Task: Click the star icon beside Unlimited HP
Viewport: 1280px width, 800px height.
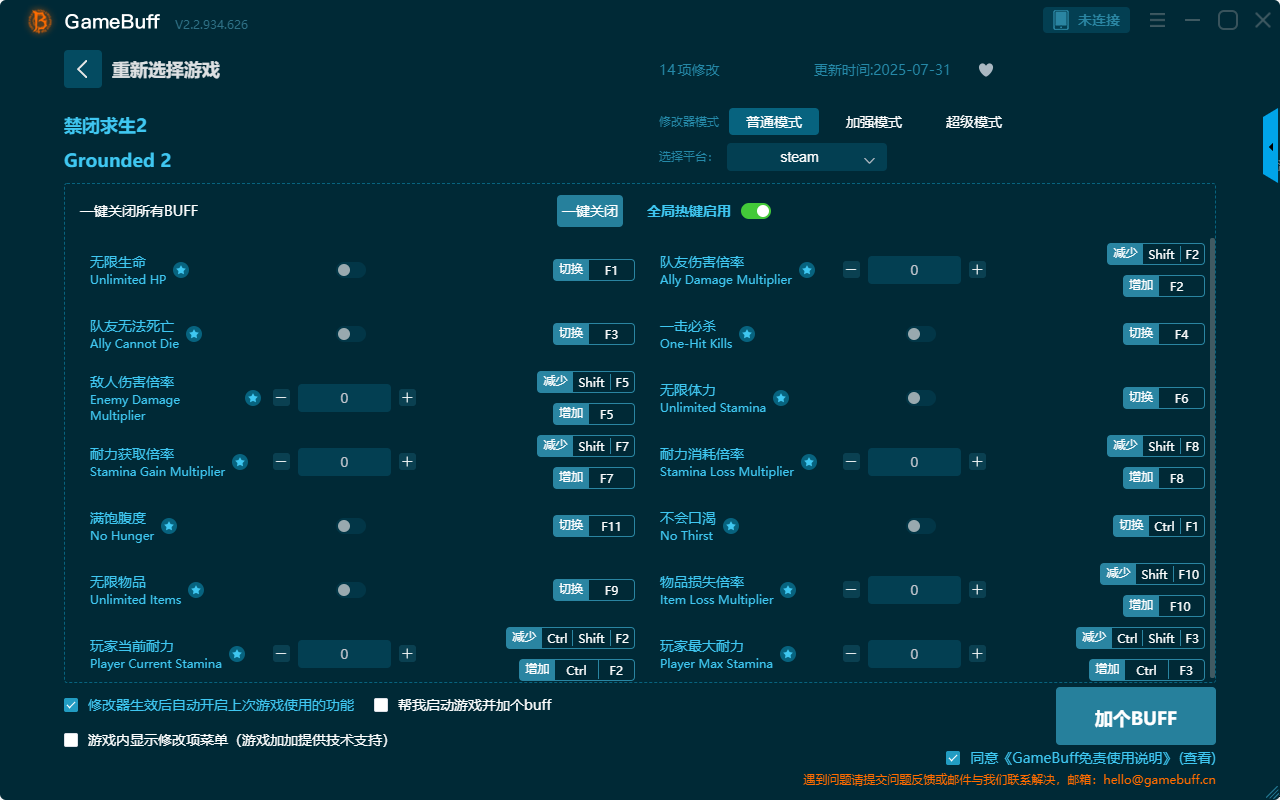Action: (x=181, y=269)
